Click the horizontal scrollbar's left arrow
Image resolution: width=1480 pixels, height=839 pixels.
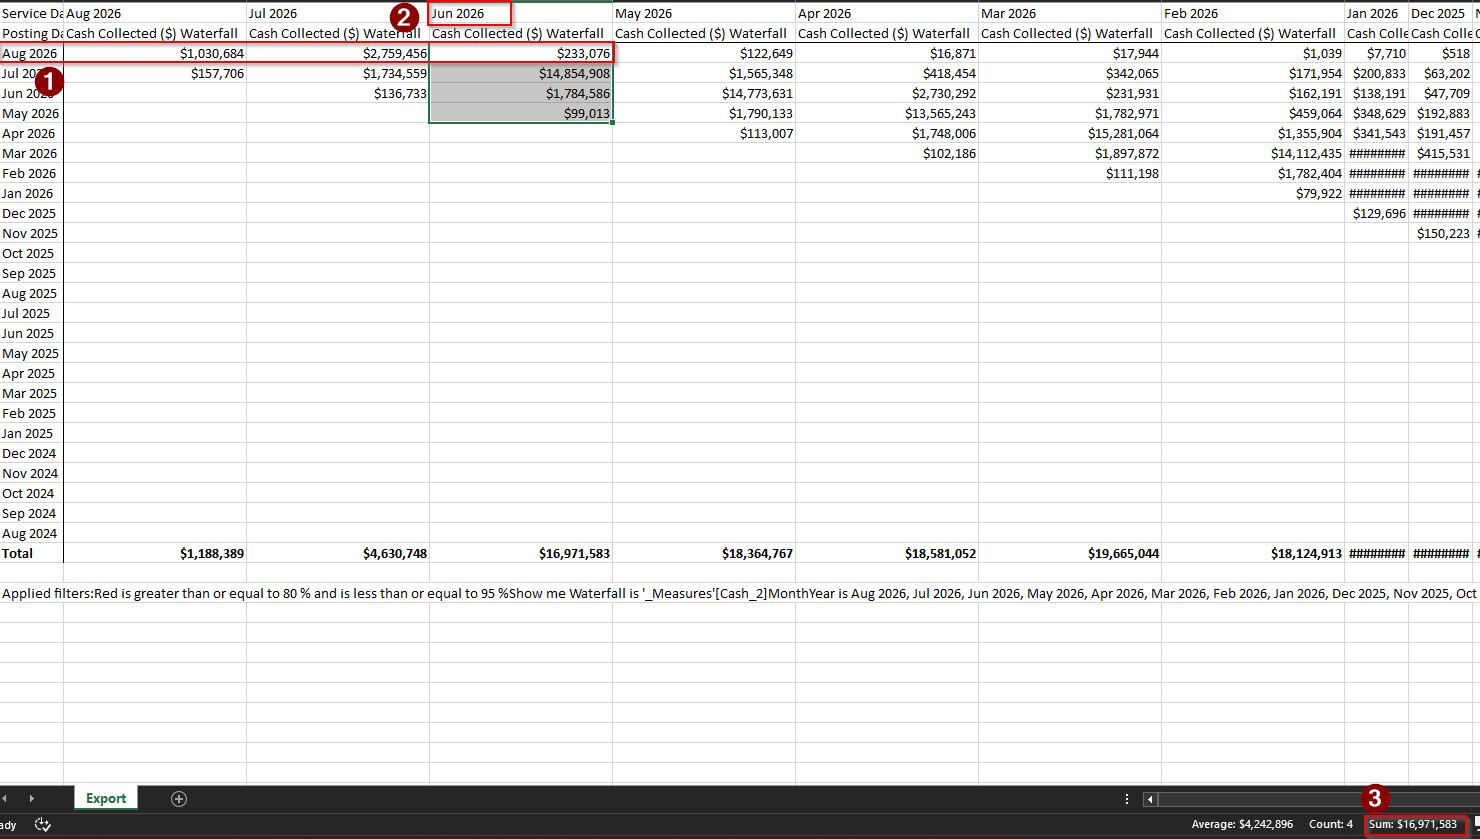click(x=1150, y=798)
